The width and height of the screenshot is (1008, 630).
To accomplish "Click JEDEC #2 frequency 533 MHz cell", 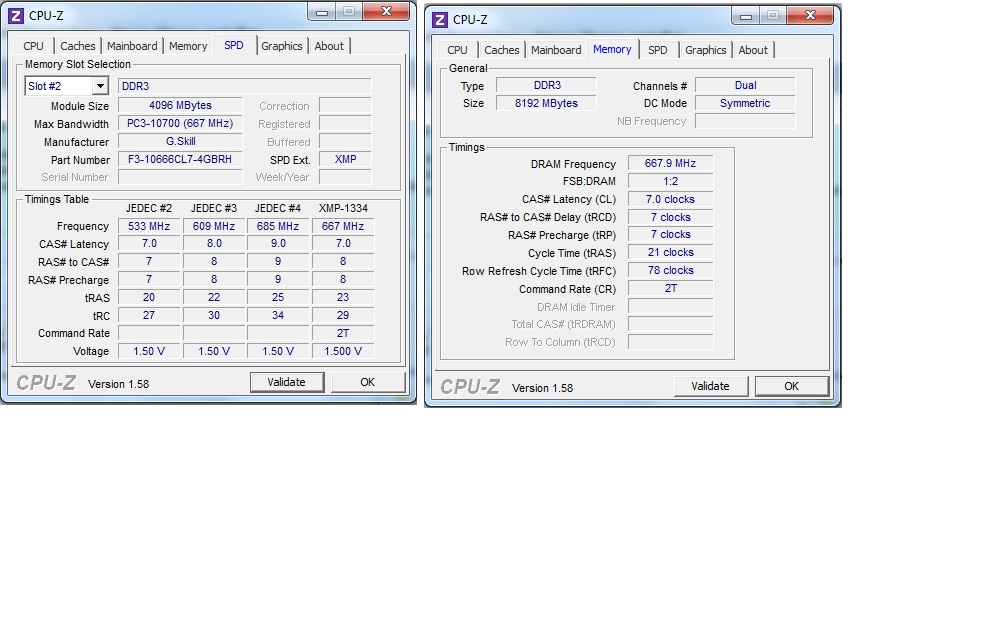I will 149,226.
